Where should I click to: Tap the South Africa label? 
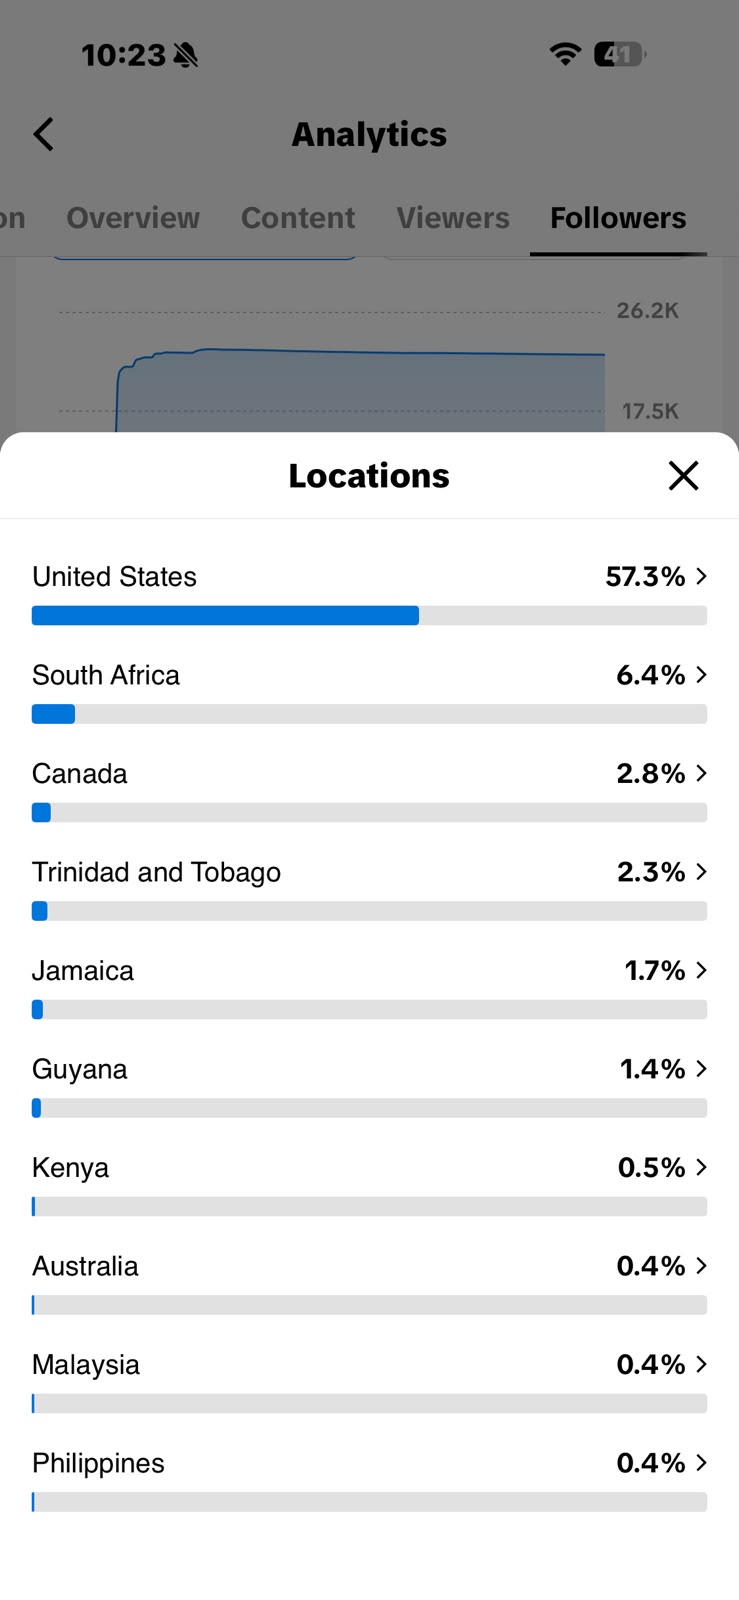[106, 675]
